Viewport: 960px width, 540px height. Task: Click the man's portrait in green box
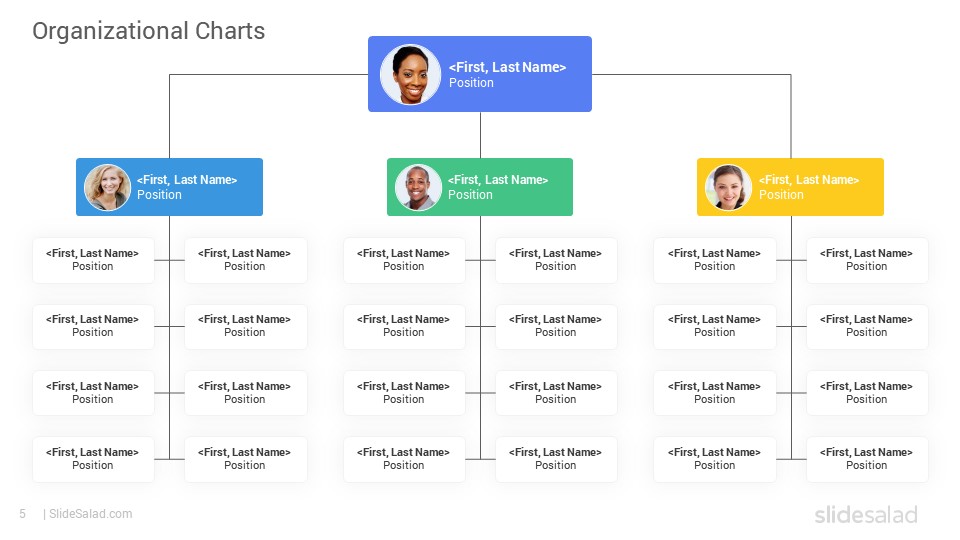tap(418, 187)
